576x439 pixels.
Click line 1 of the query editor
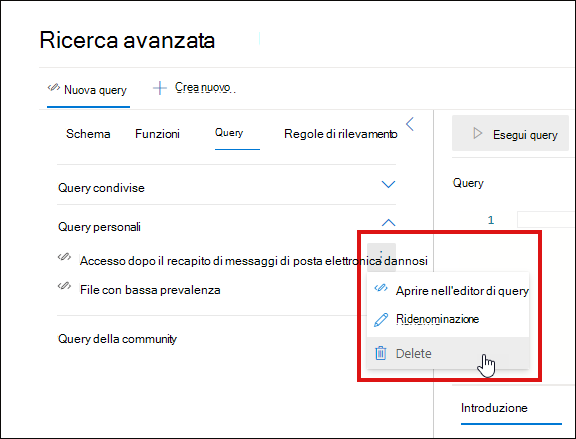point(546,220)
